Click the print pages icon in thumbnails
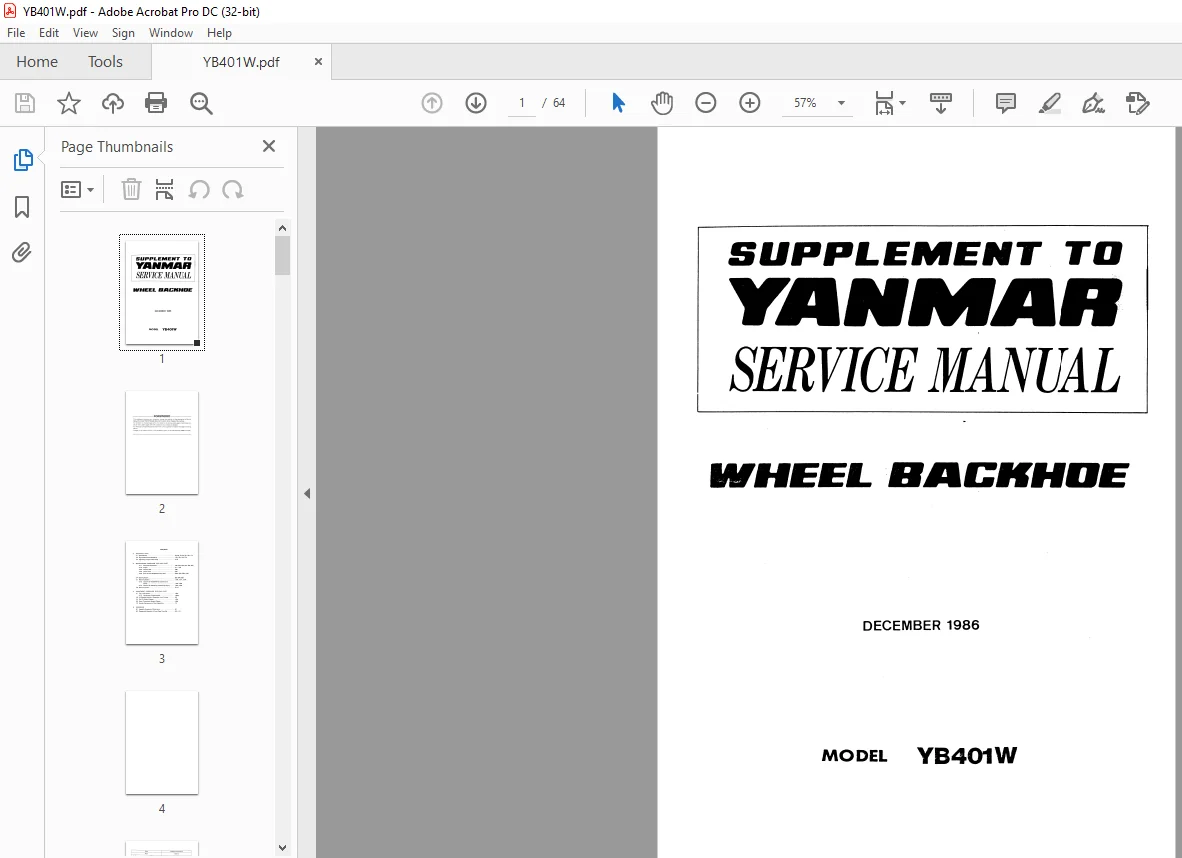The height and width of the screenshot is (858, 1182). (x=164, y=189)
